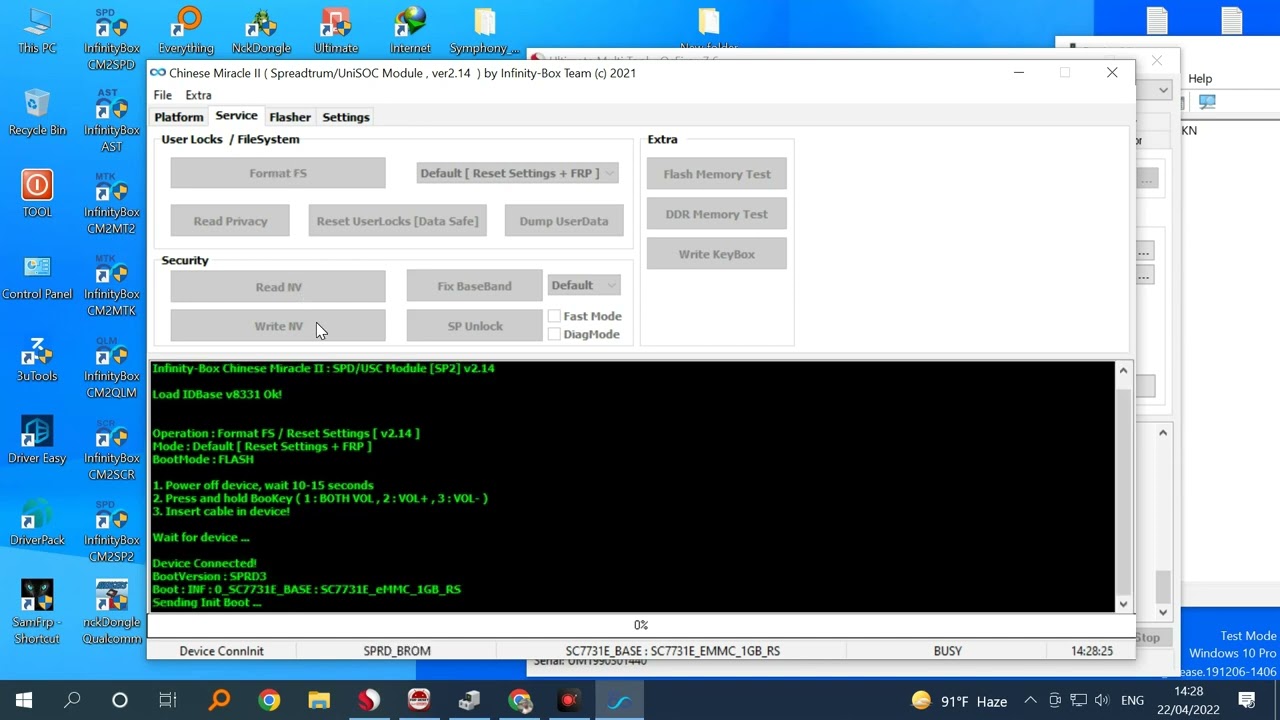Open the SamFrp Shortcut desktop icon
Viewport: 1280px width, 720px height.
37,612
